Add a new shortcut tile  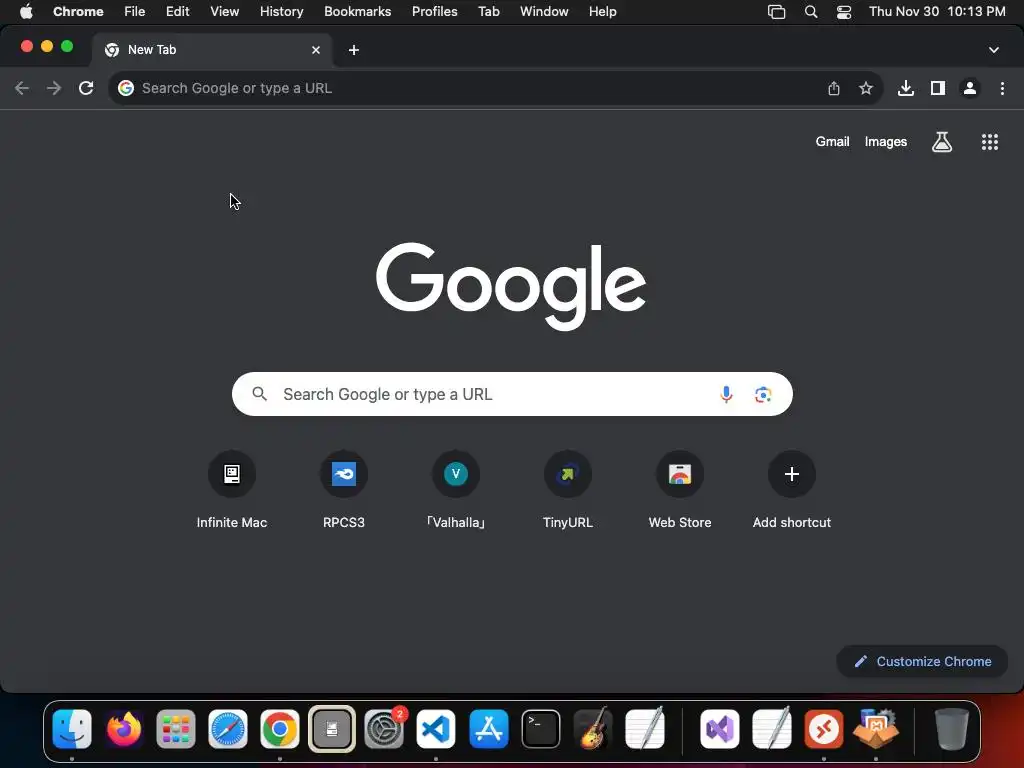pos(792,490)
